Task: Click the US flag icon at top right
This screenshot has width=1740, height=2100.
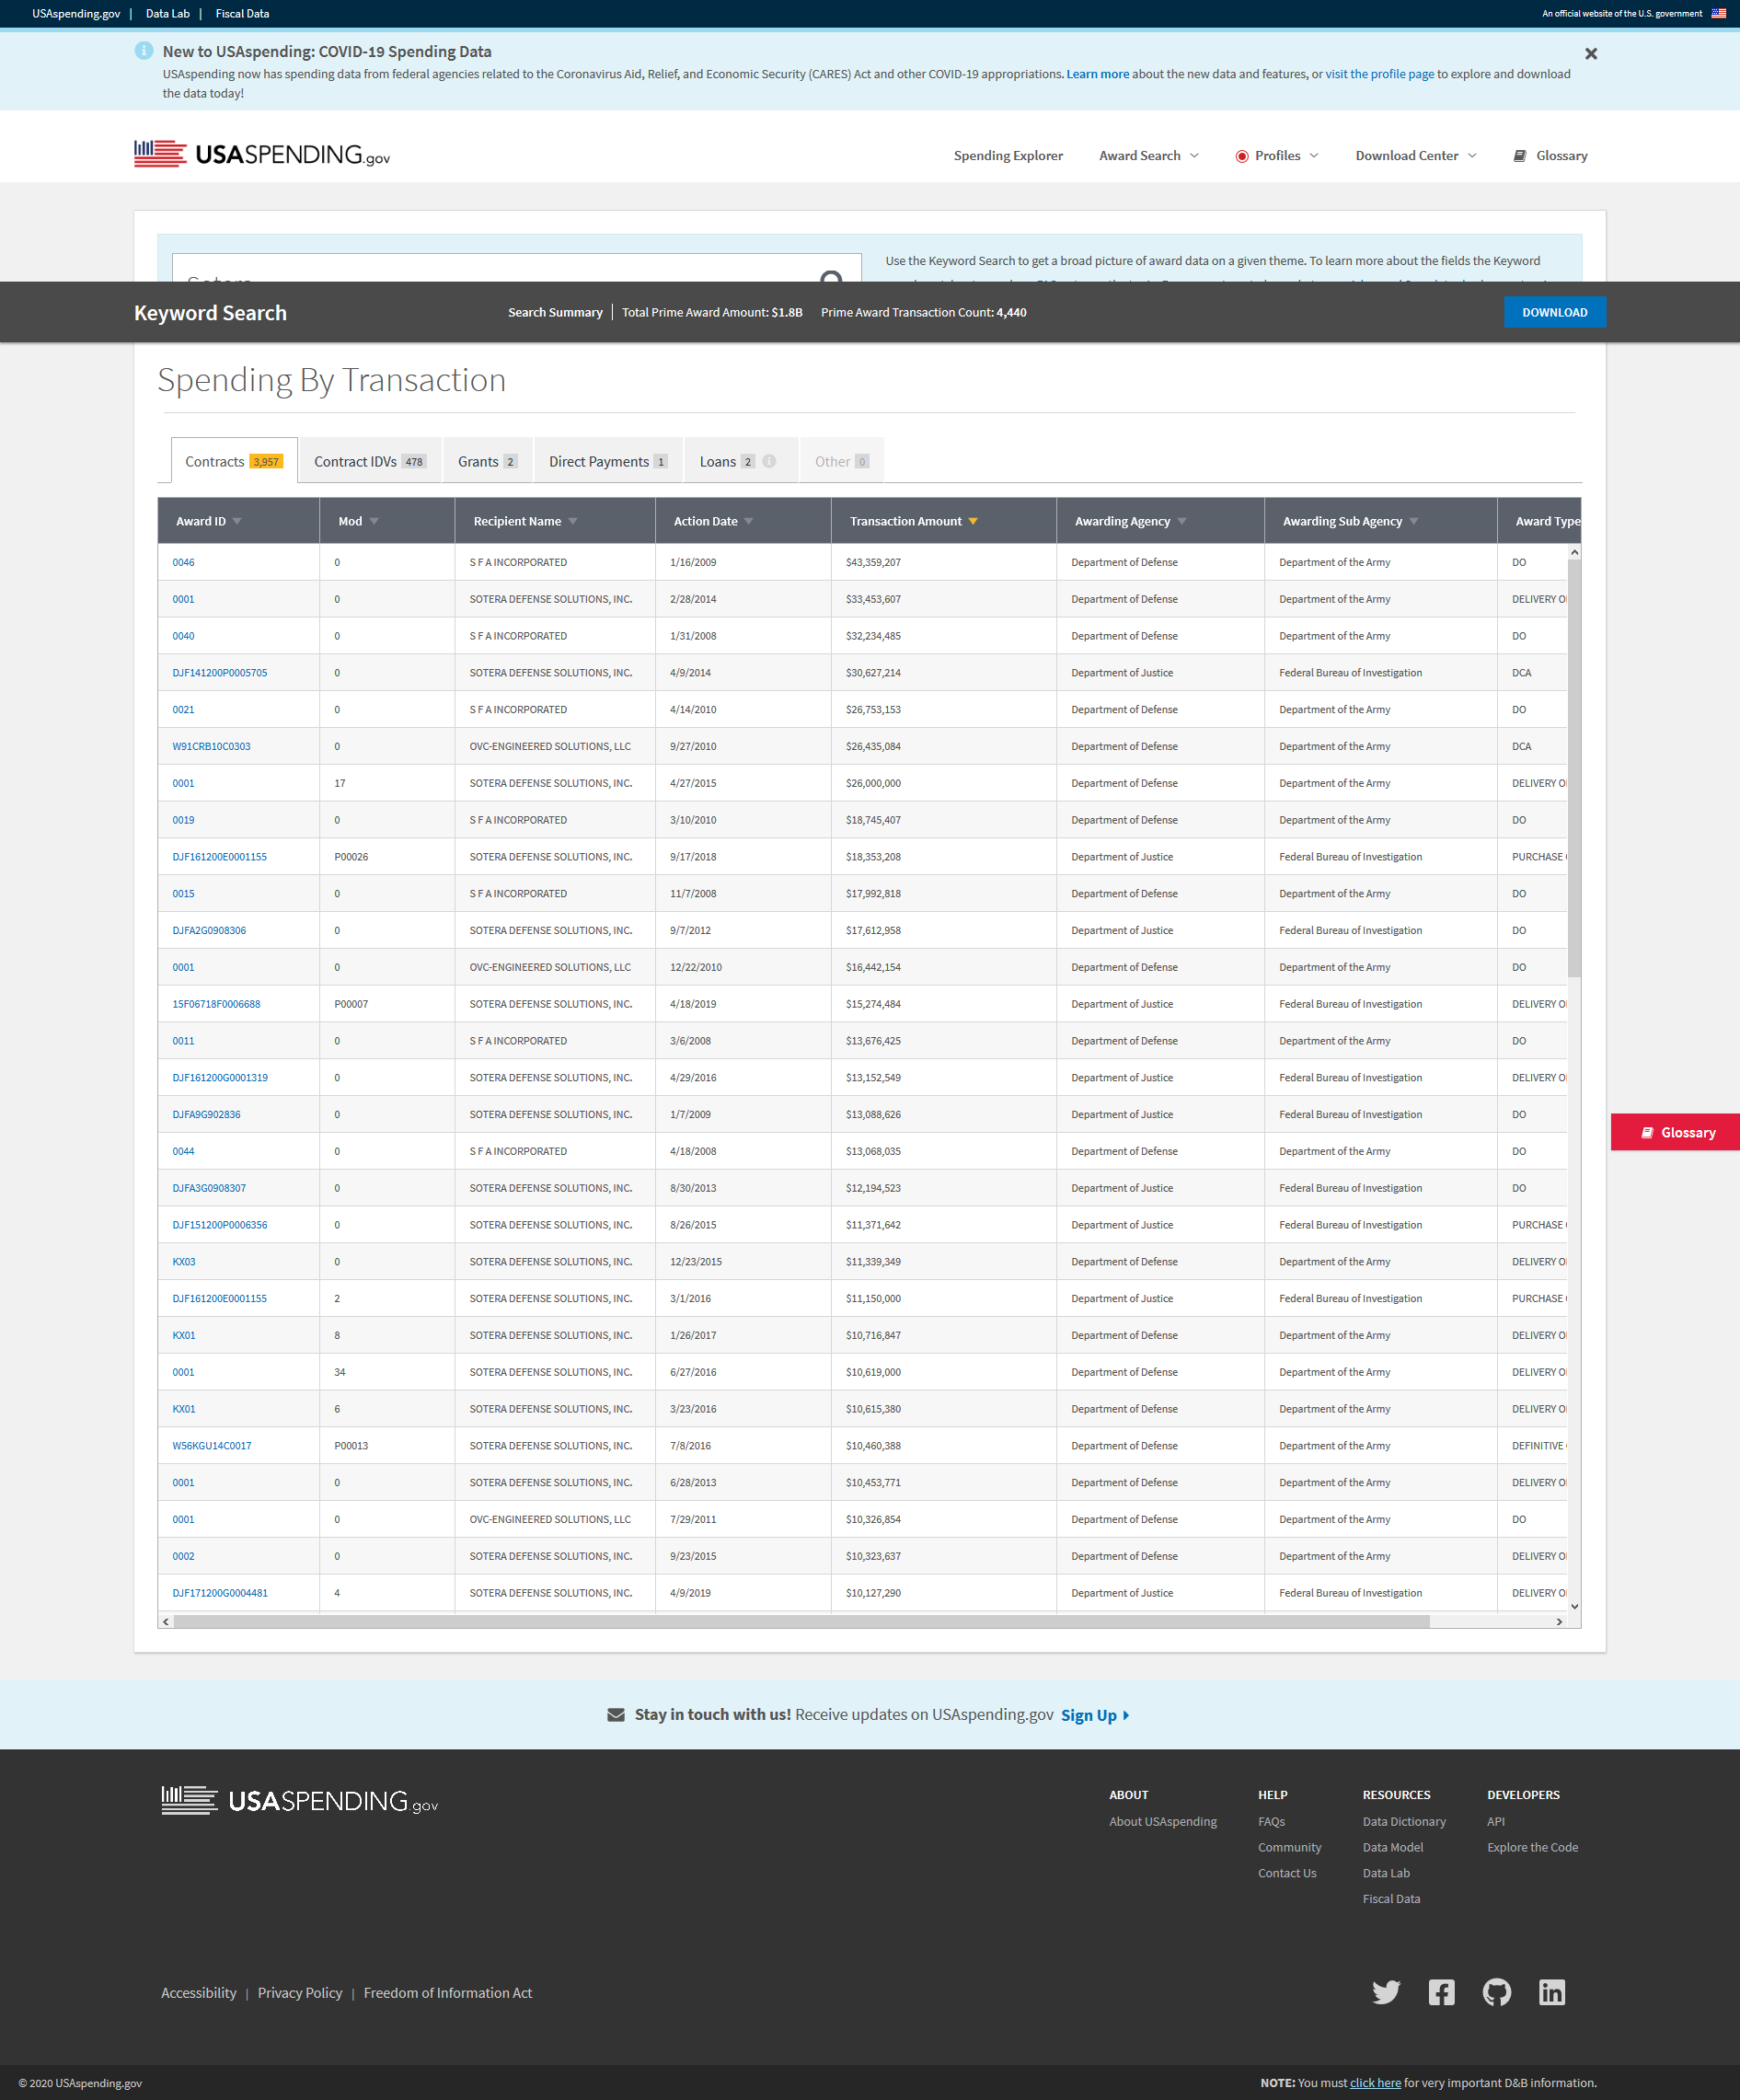Action: [1718, 14]
